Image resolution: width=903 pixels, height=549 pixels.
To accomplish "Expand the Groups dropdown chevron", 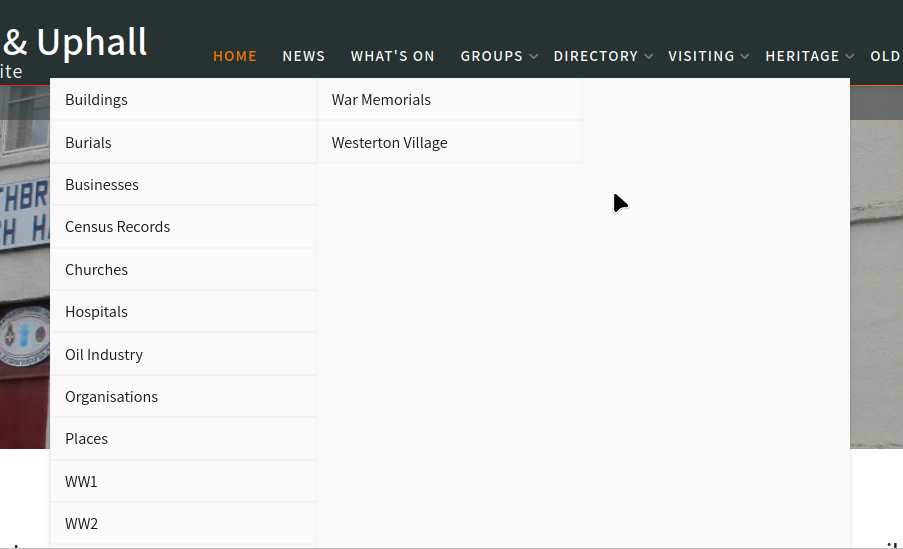I will point(534,57).
